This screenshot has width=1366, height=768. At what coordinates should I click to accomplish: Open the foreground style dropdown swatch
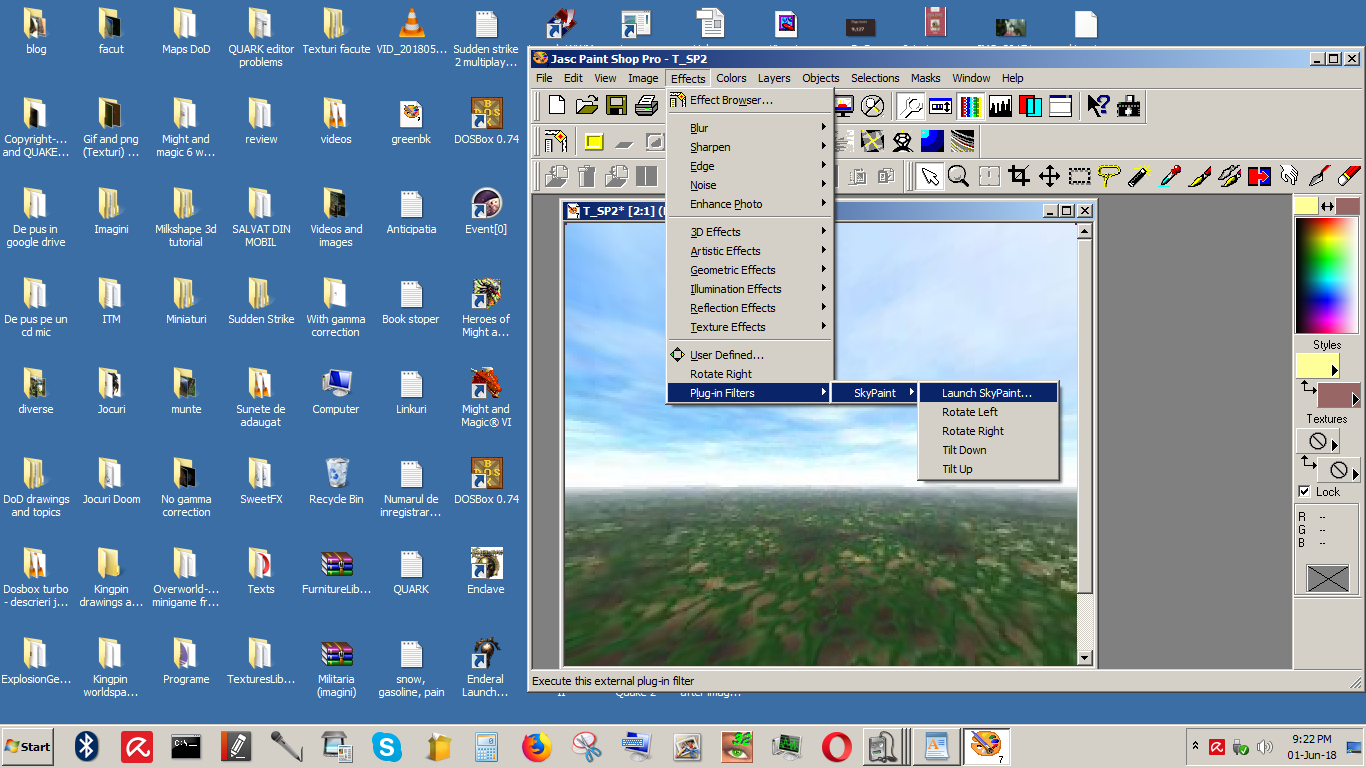point(1317,366)
